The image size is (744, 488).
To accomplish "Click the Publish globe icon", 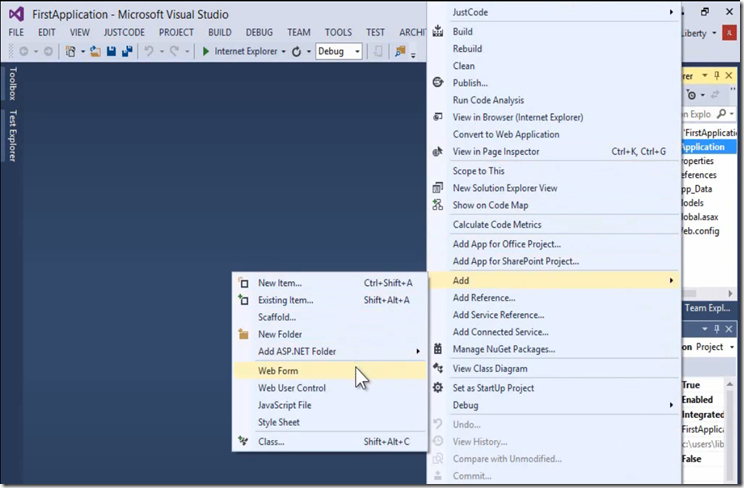I will pos(437,82).
